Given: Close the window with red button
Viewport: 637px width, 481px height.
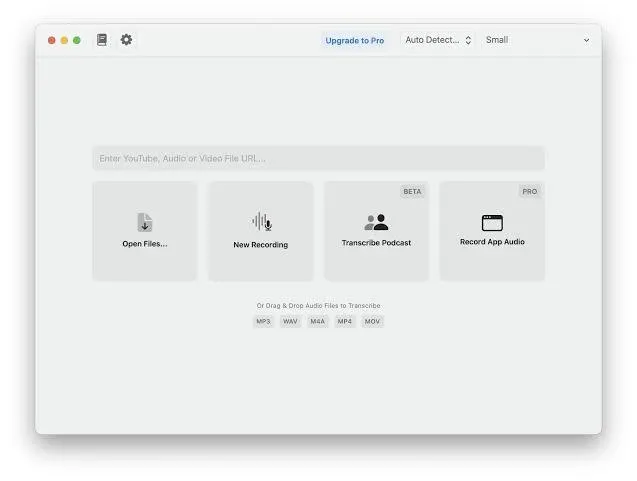Looking at the screenshot, I should point(52,40).
